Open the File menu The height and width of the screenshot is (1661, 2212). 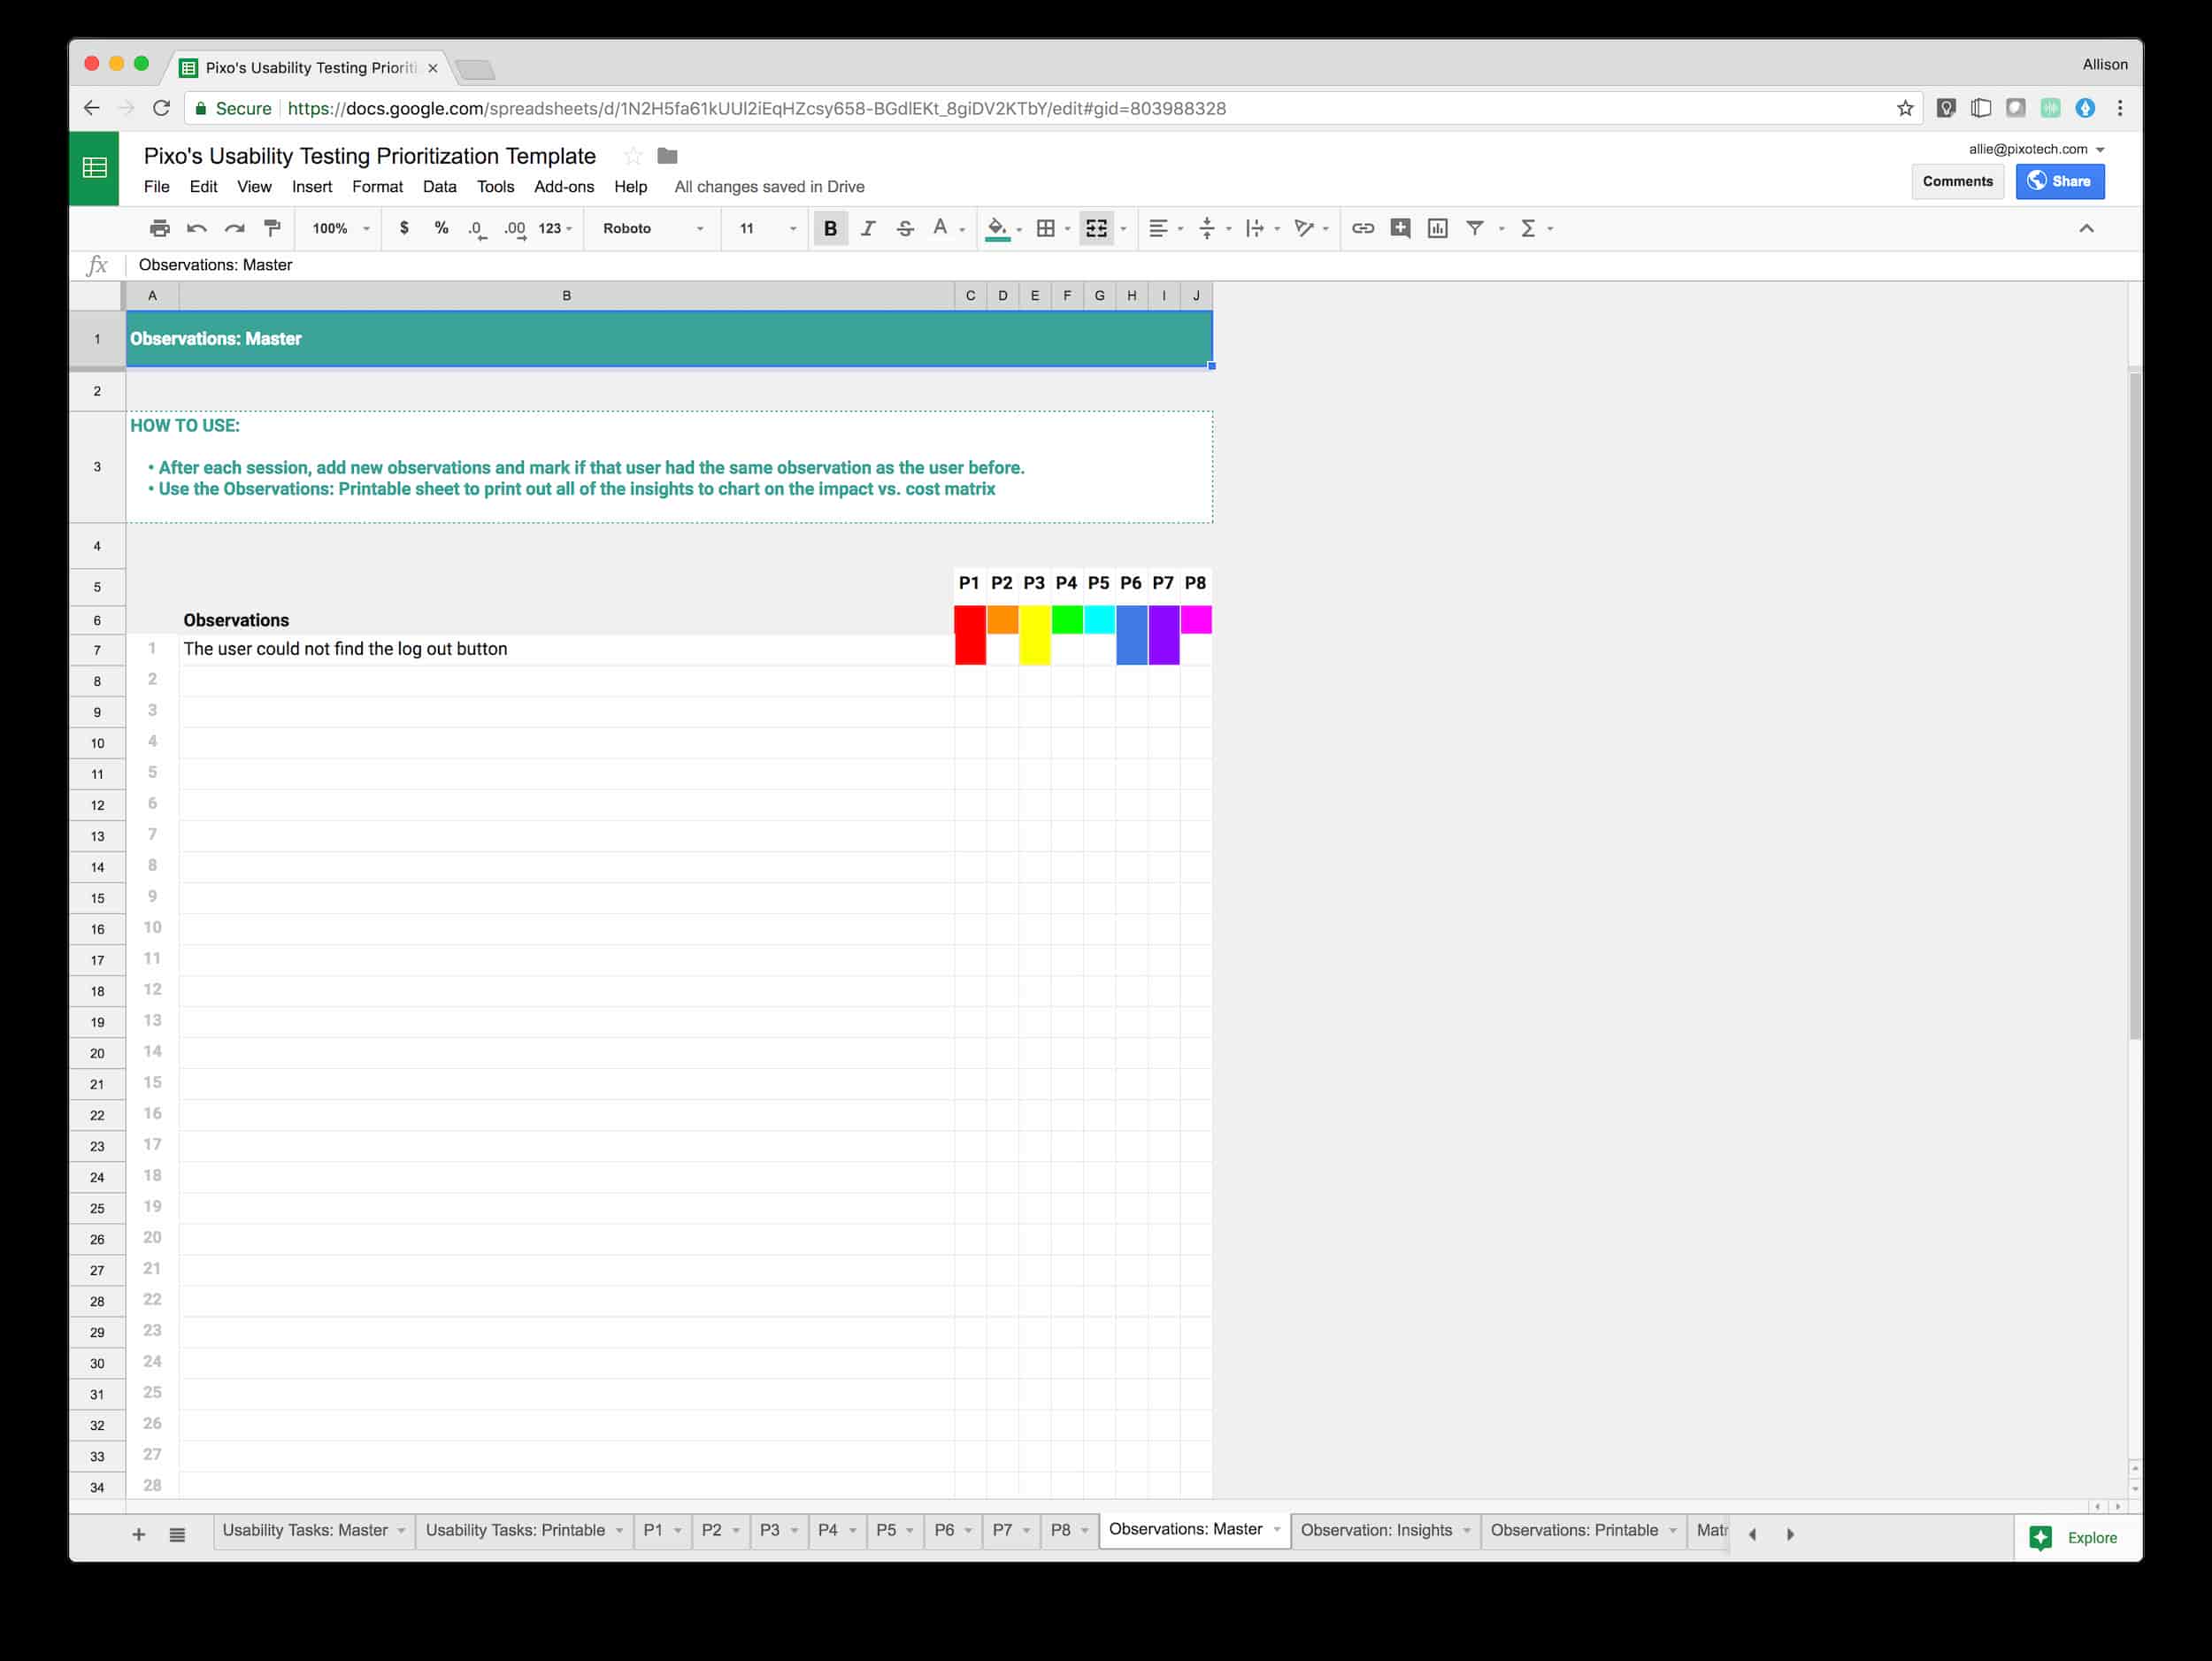tap(156, 187)
